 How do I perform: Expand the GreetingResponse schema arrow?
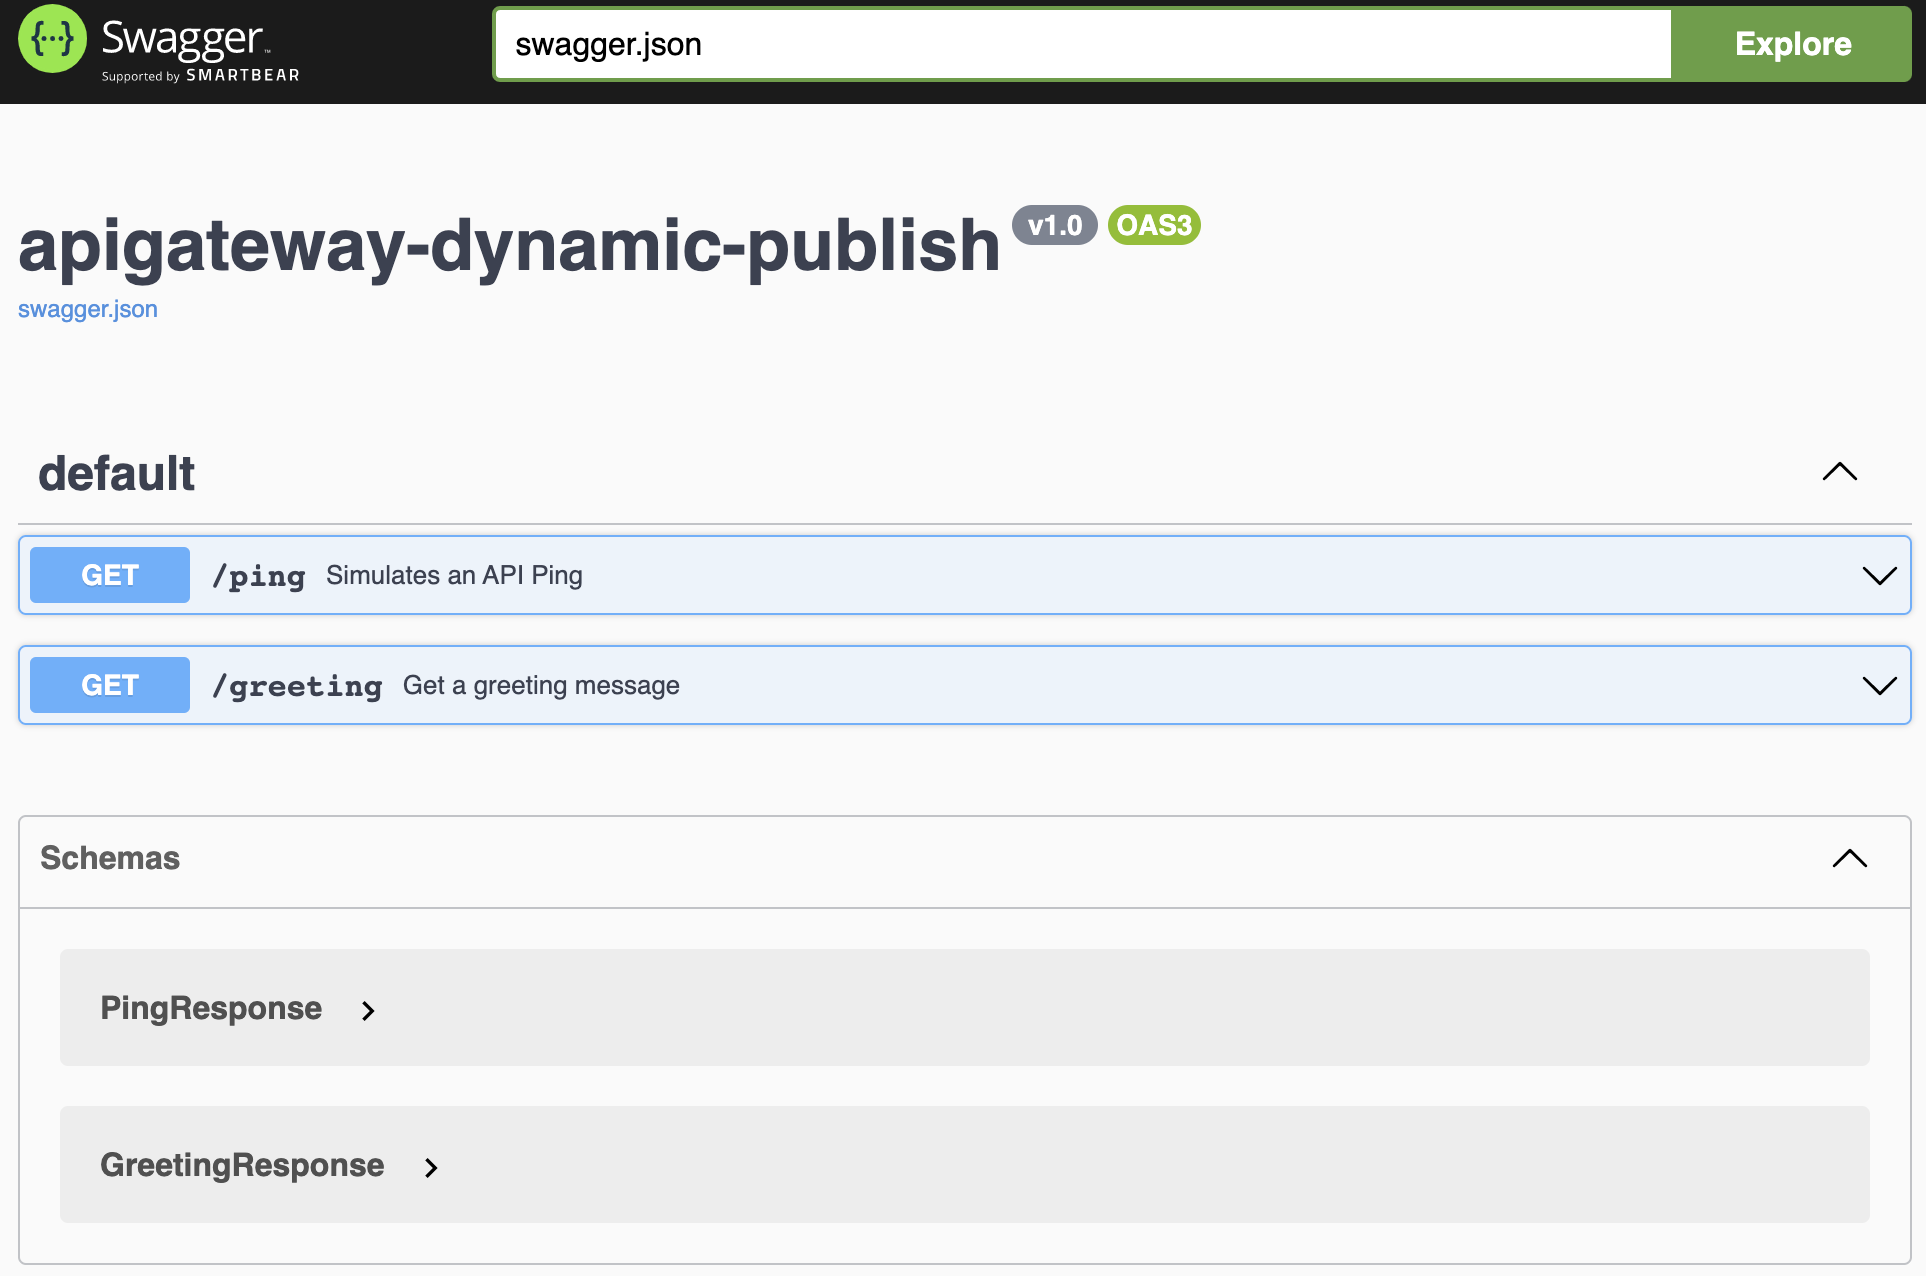(x=431, y=1167)
